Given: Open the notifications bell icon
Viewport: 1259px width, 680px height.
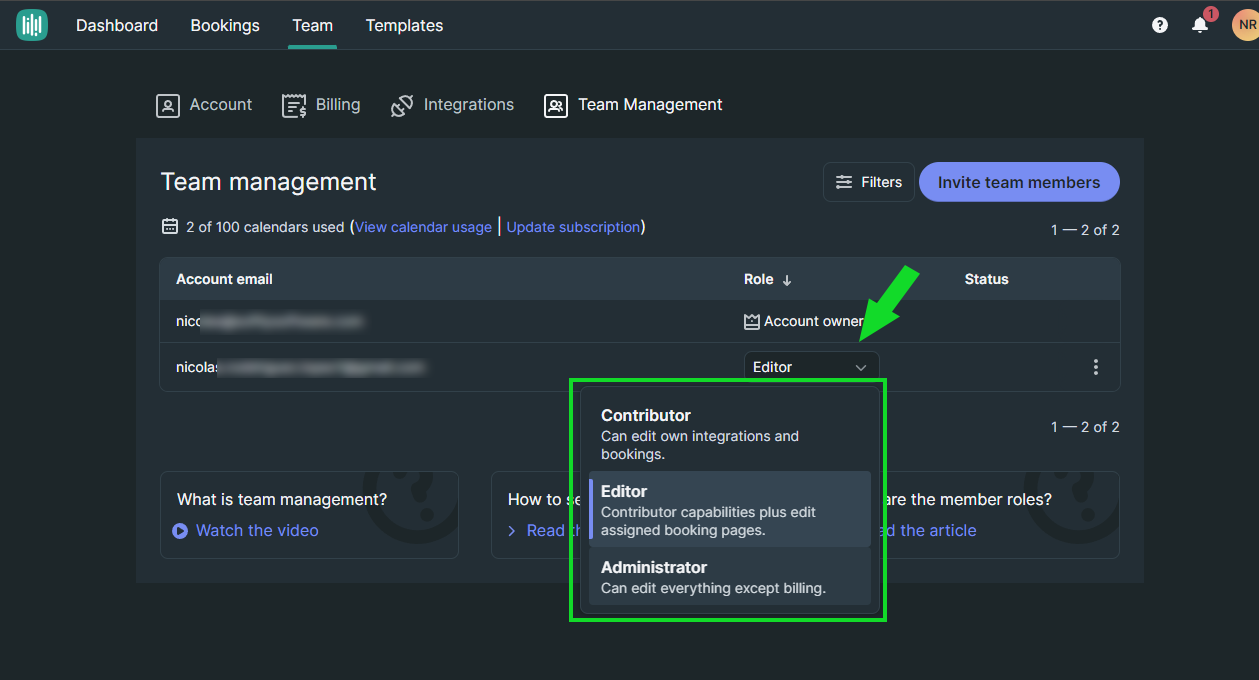Looking at the screenshot, I should click(x=1200, y=25).
